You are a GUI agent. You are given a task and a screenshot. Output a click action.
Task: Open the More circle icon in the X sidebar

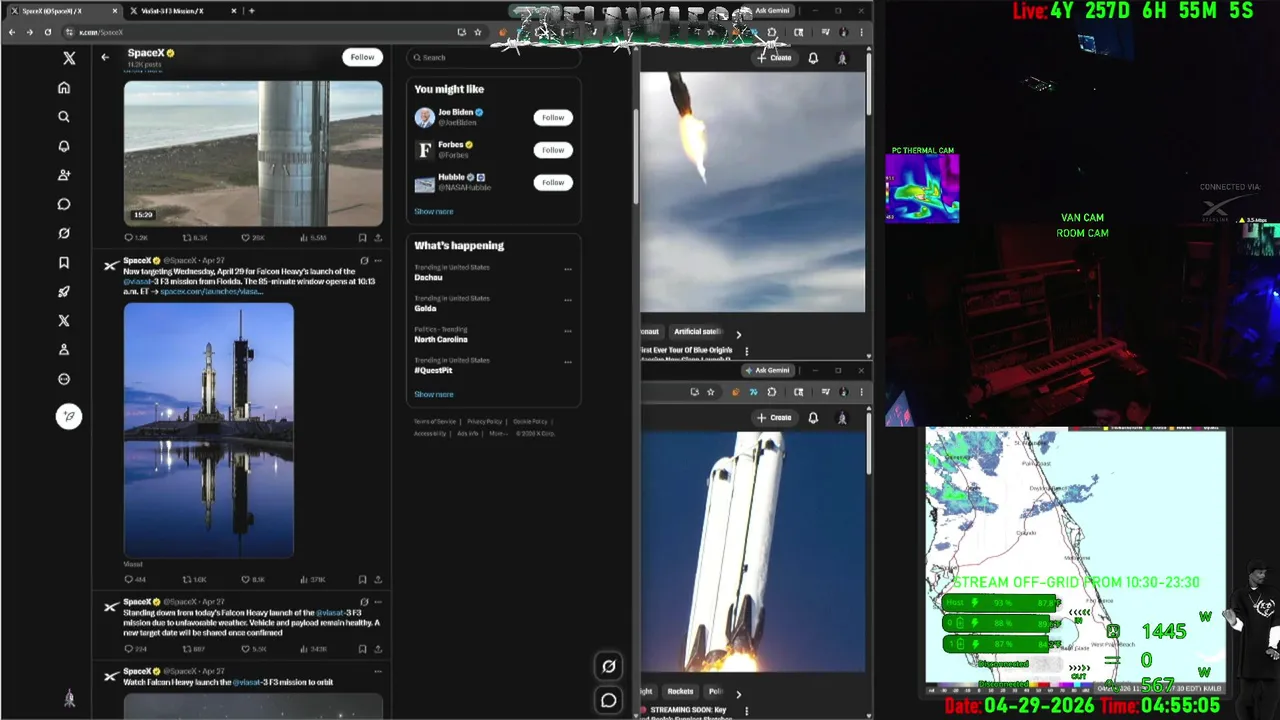click(x=64, y=379)
